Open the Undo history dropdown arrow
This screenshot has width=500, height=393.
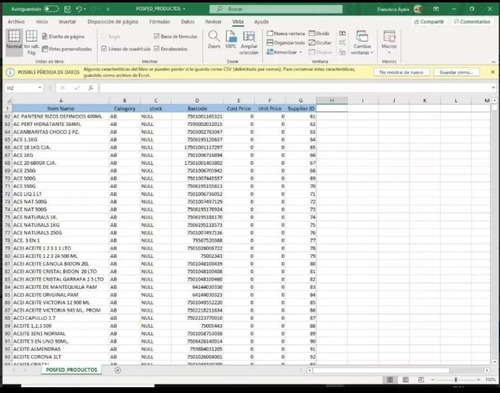point(85,9)
